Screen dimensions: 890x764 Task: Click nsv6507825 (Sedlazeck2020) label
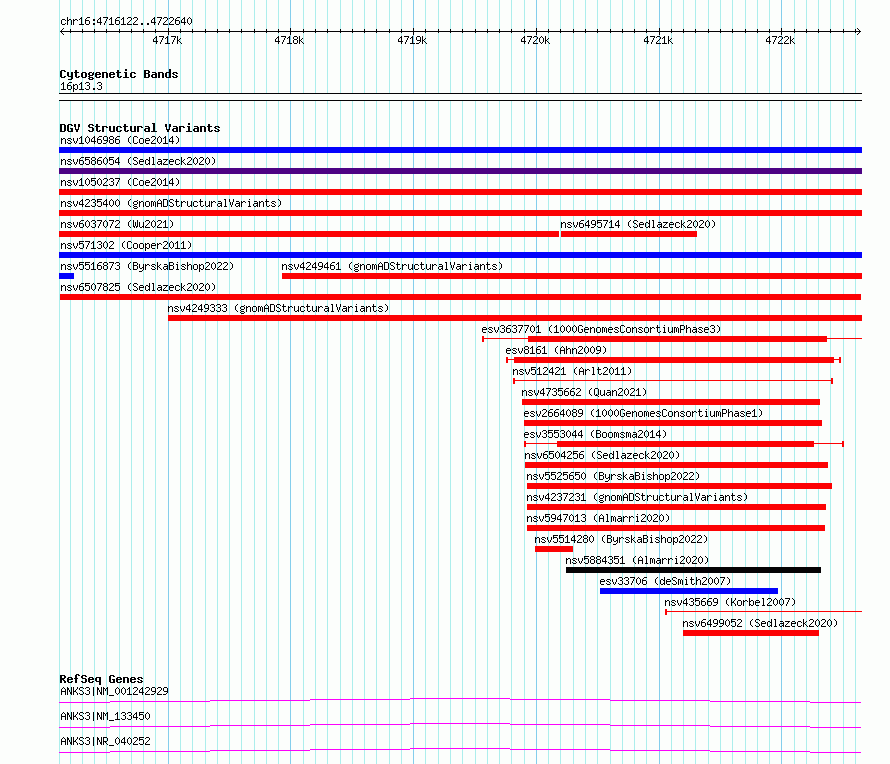tap(138, 287)
